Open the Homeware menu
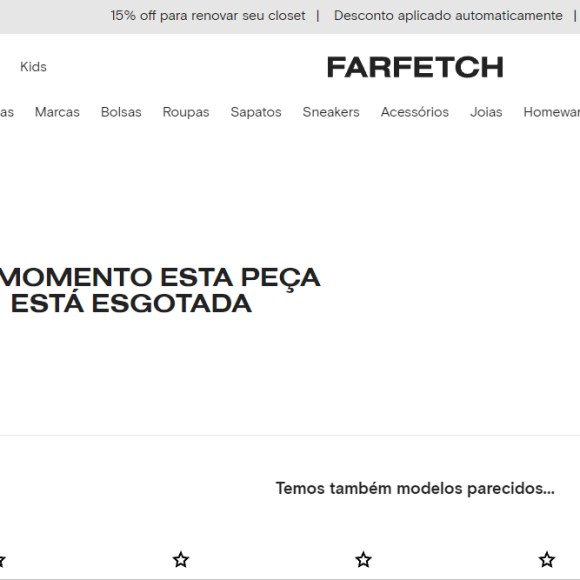580x580 pixels. pyautogui.click(x=552, y=112)
